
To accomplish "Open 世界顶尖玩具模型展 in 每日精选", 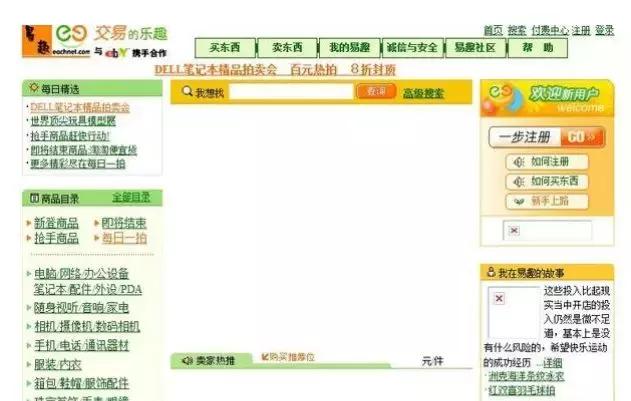I will coord(73,121).
